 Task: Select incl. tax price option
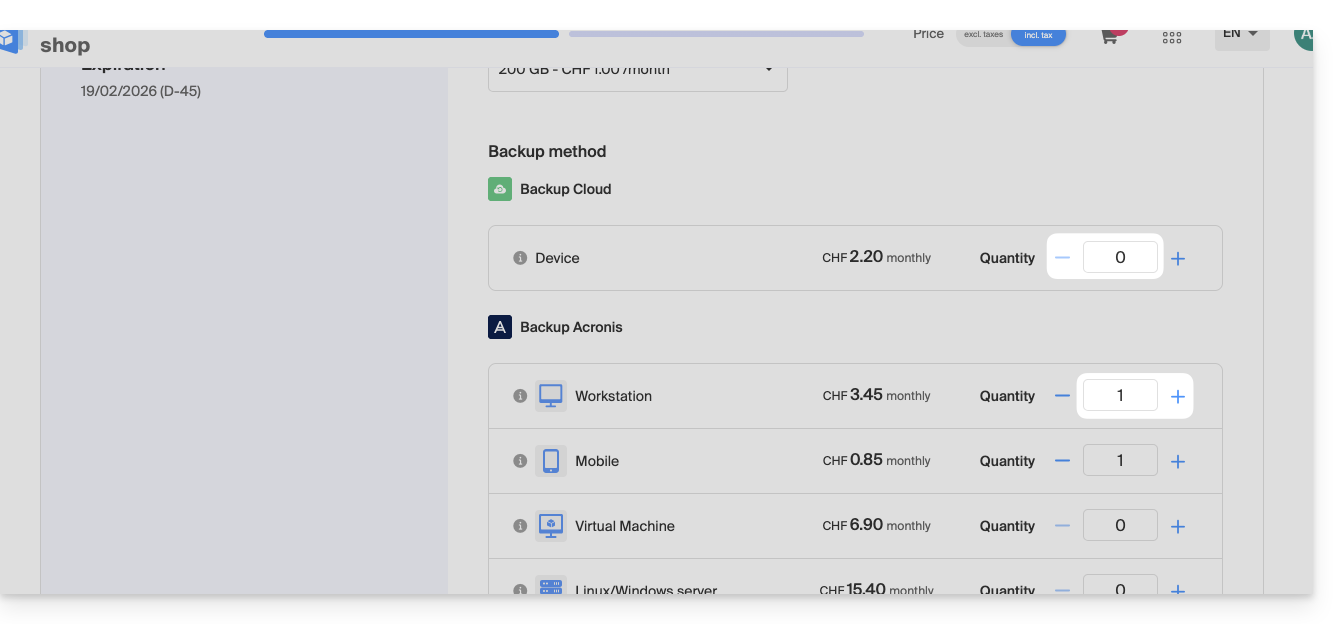coord(1038,36)
